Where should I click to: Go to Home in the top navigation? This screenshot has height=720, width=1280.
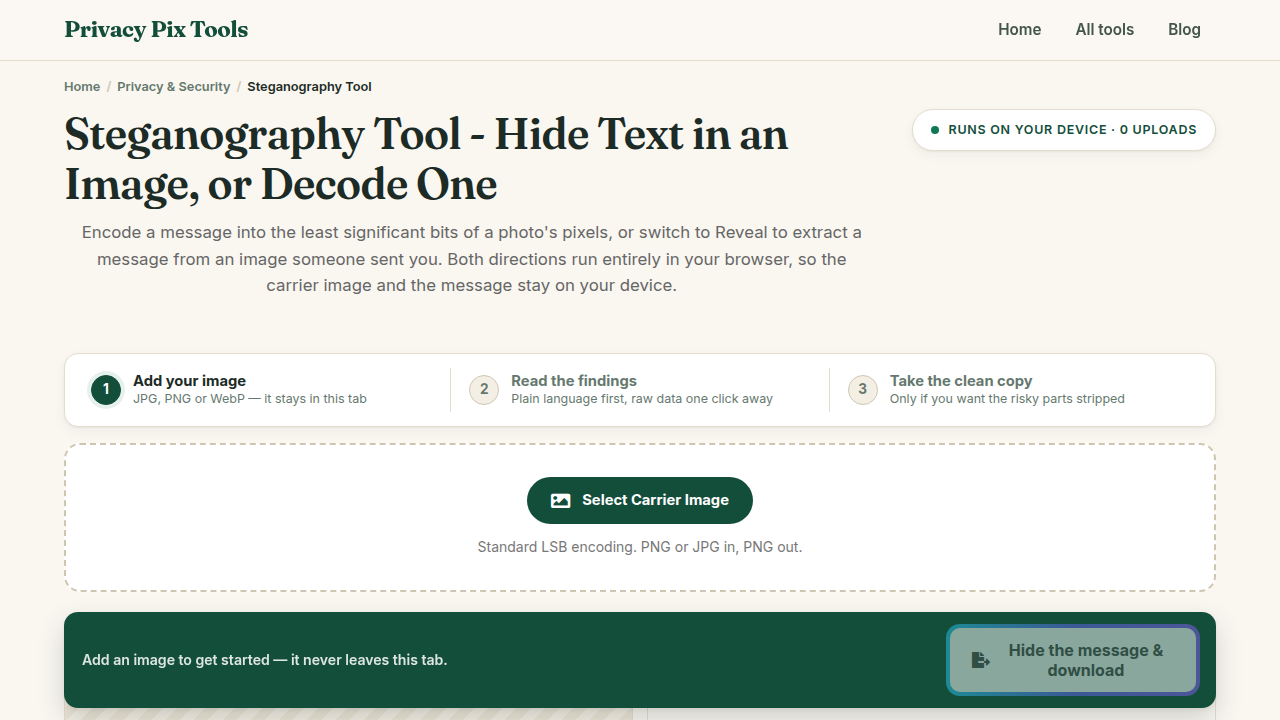tap(1019, 30)
